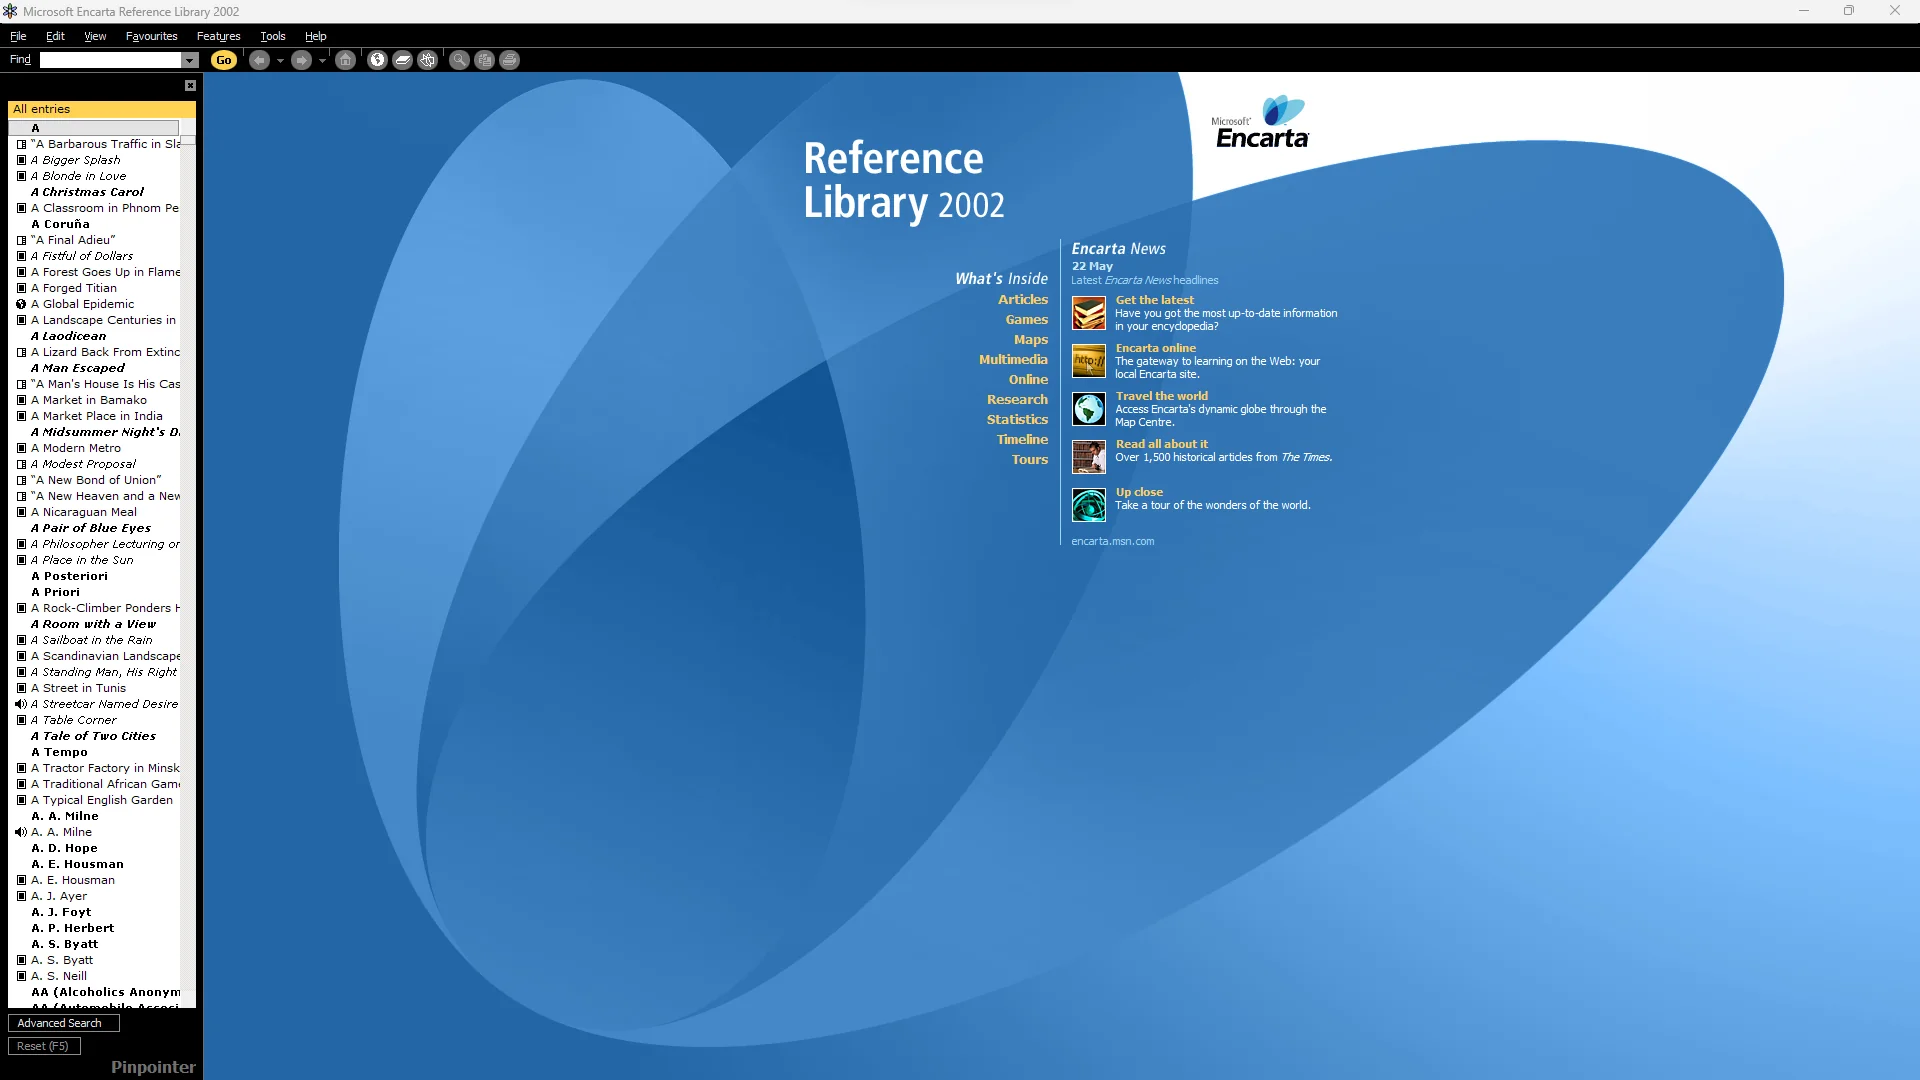Click the sidebar icon next to A Barbarous Traffic
This screenshot has width=1920, height=1080.
pyautogui.click(x=21, y=144)
